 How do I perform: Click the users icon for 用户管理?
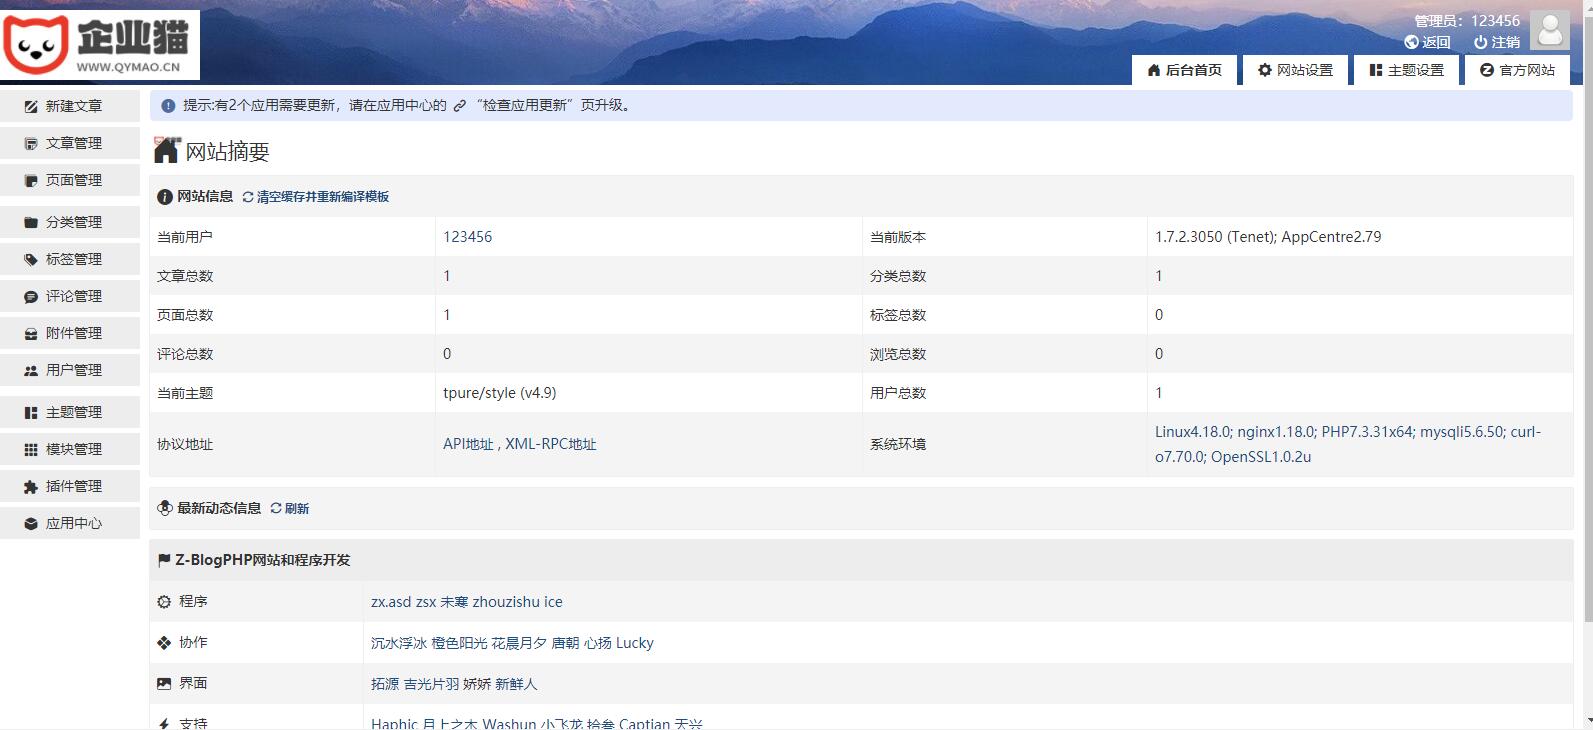click(x=31, y=370)
